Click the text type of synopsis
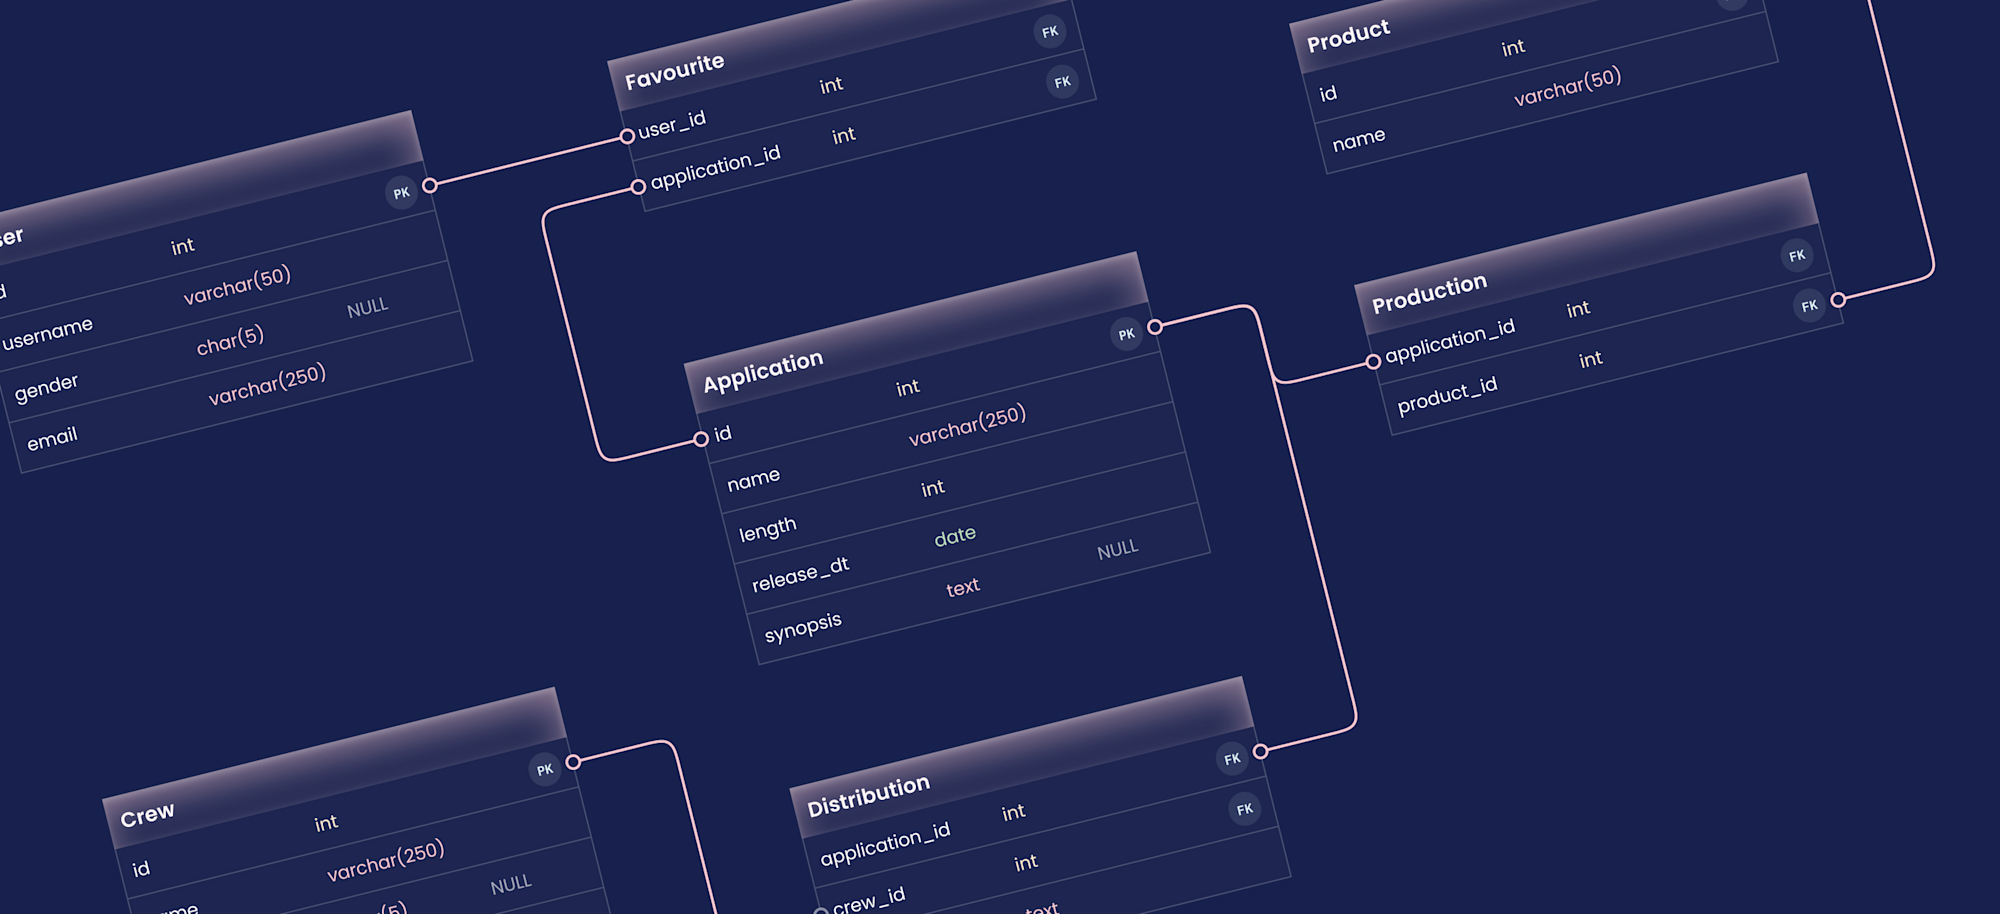 962,587
